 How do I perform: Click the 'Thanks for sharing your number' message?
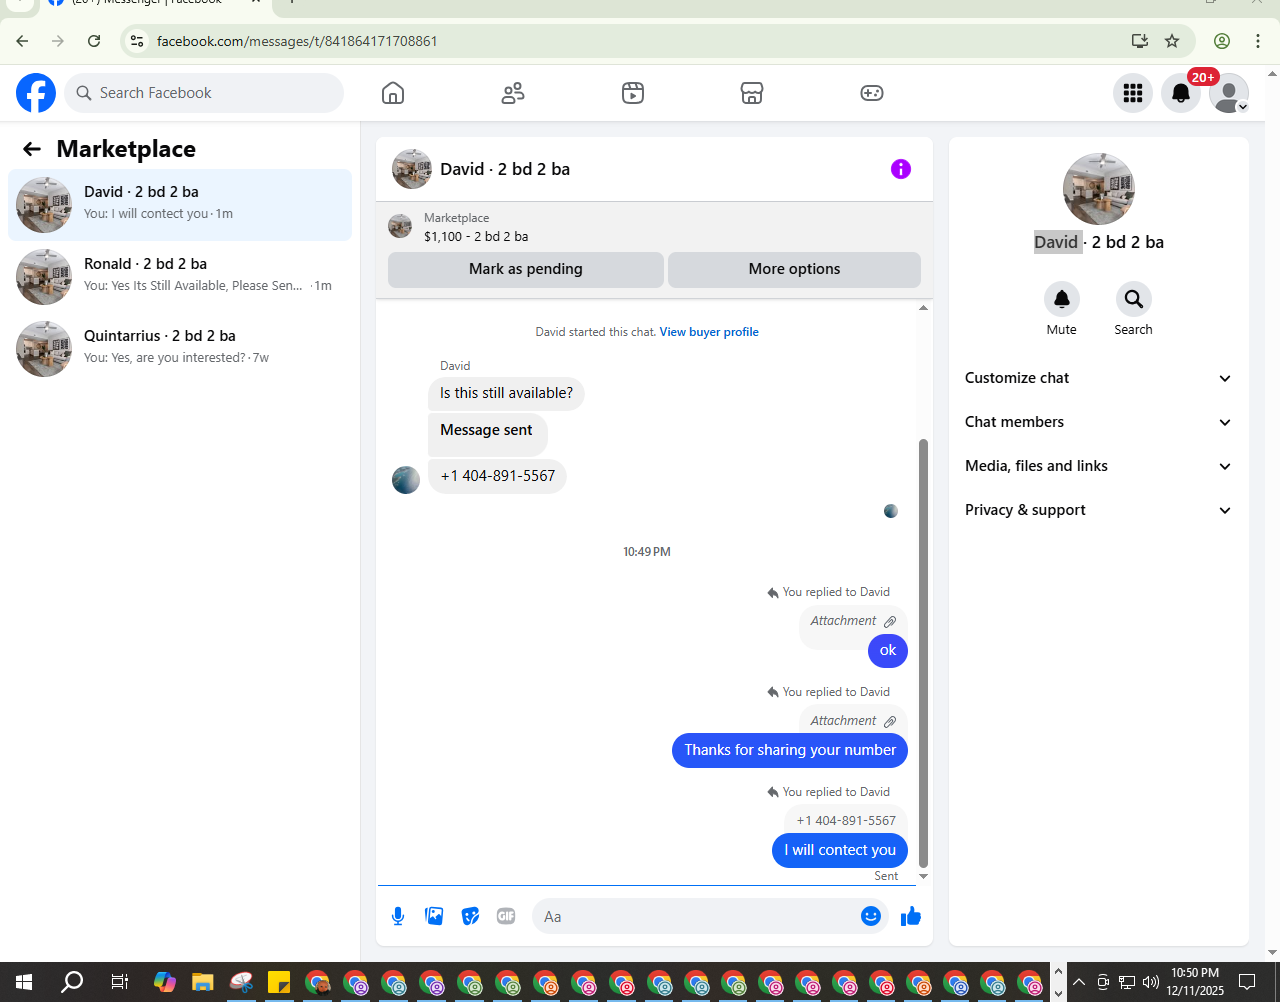point(790,750)
